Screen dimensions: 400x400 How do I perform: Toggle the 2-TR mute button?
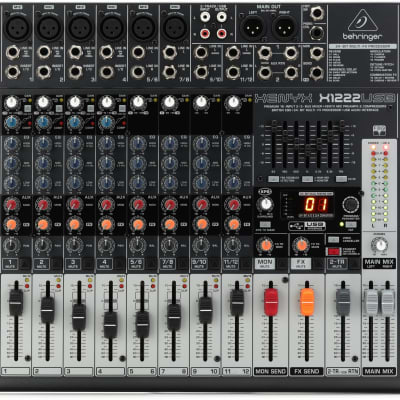point(337,264)
